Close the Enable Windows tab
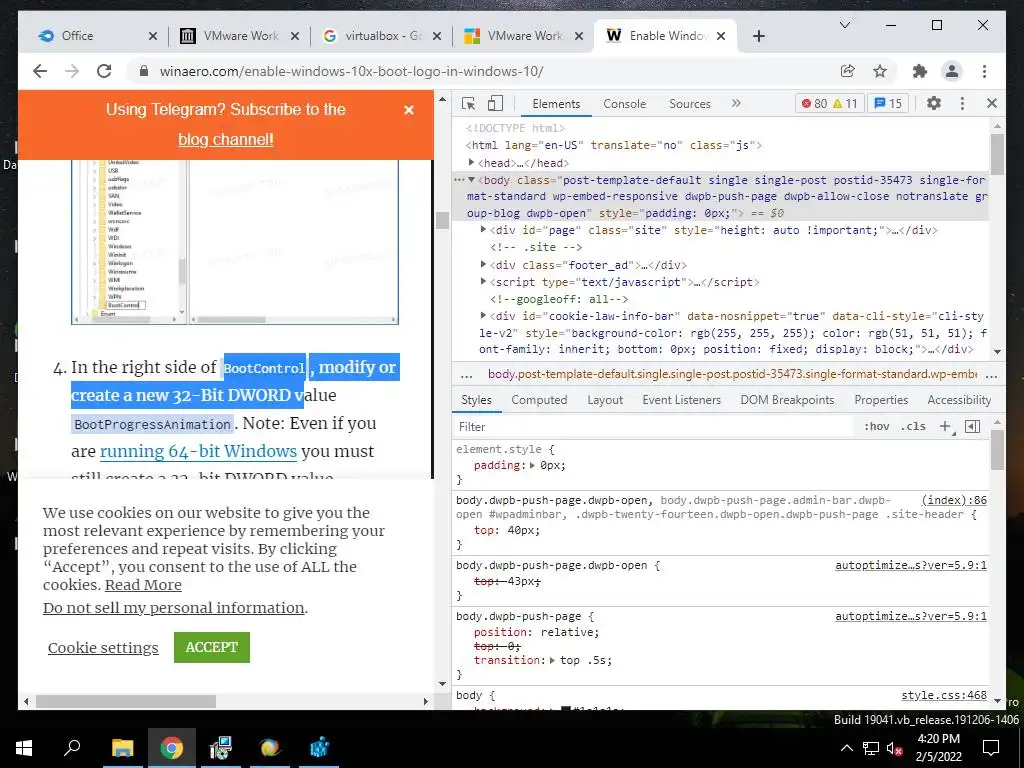This screenshot has height=768, width=1024. point(720,36)
